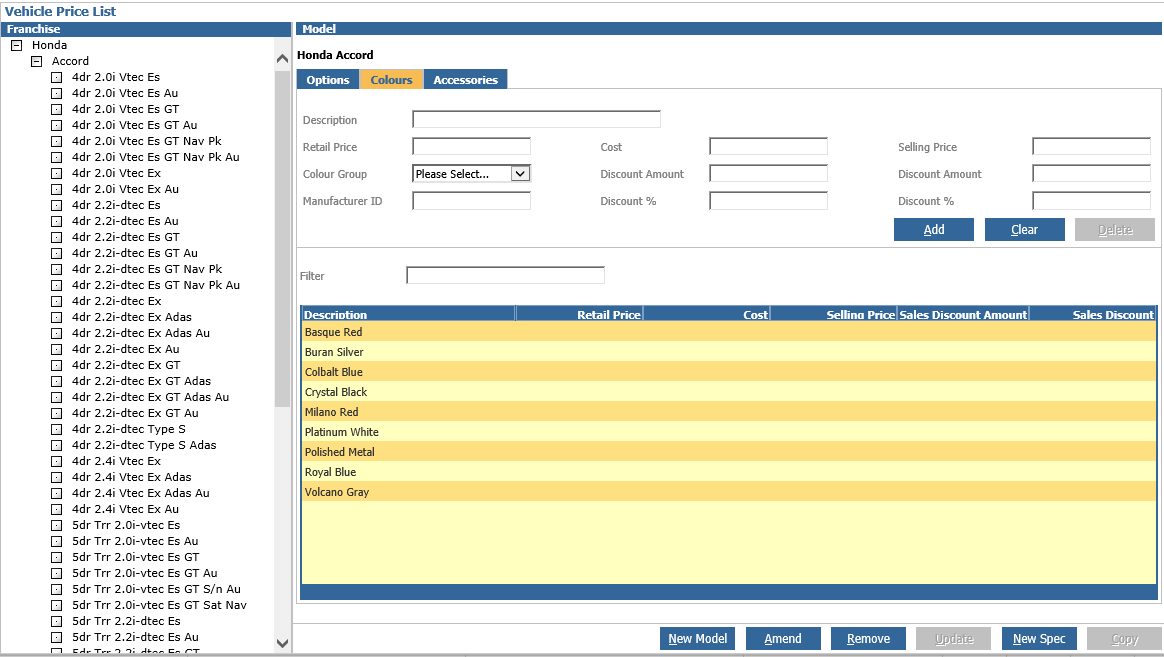Select the Buran Silver colour row
Screen dimensions: 1164x657
(x=729, y=352)
